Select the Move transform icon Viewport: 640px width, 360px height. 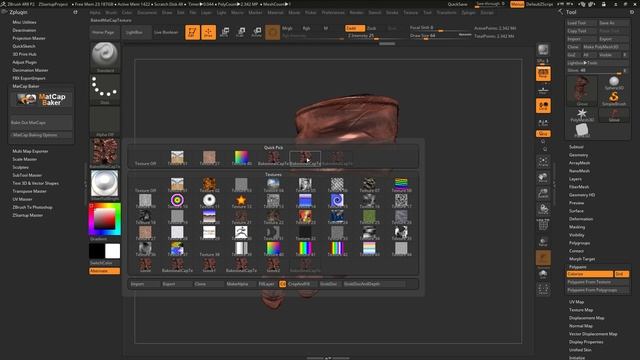[x=224, y=32]
